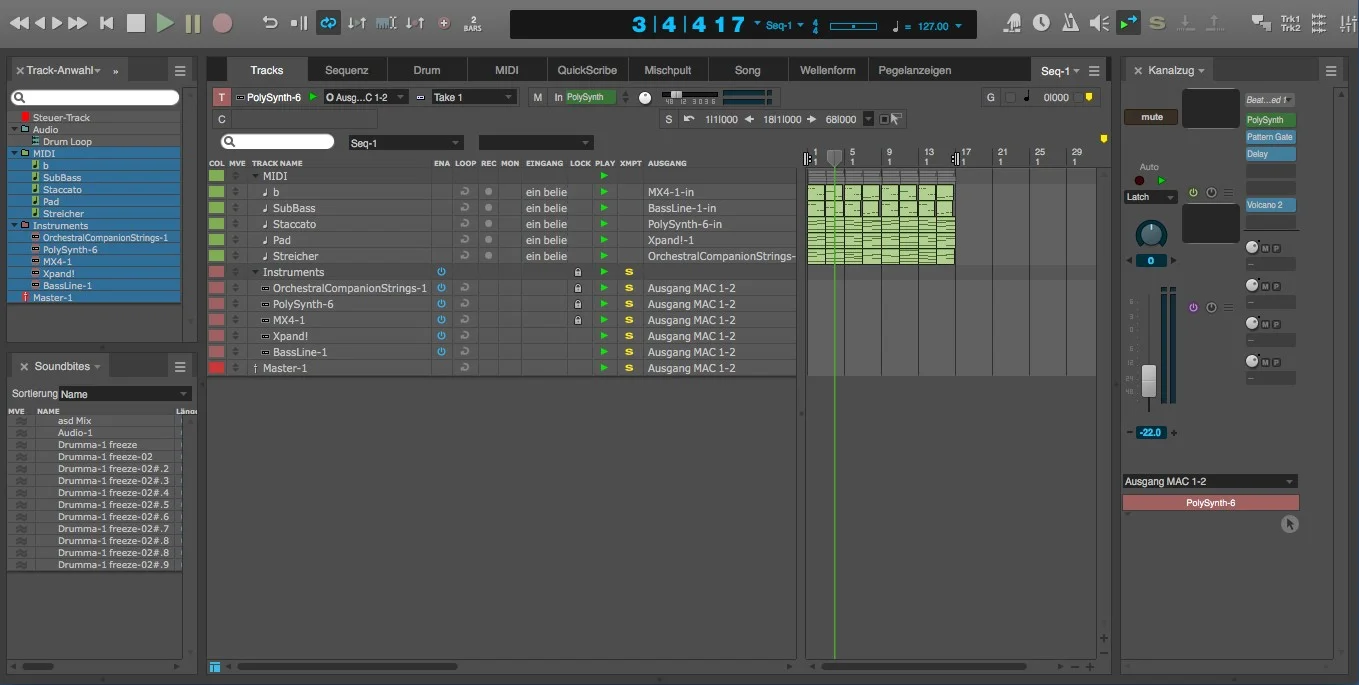Switch to the Tracks tab

coord(267,70)
